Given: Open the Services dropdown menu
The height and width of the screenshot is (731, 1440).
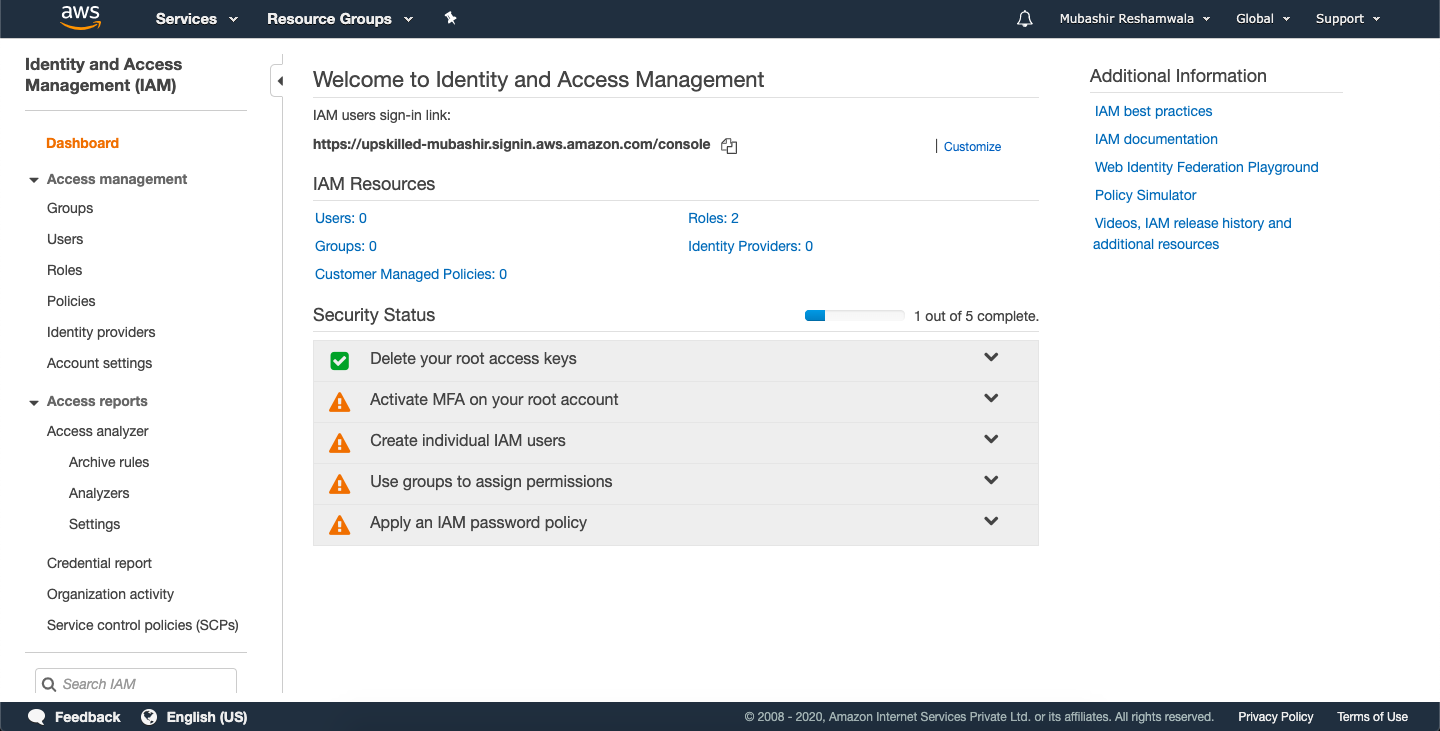Looking at the screenshot, I should pos(197,19).
